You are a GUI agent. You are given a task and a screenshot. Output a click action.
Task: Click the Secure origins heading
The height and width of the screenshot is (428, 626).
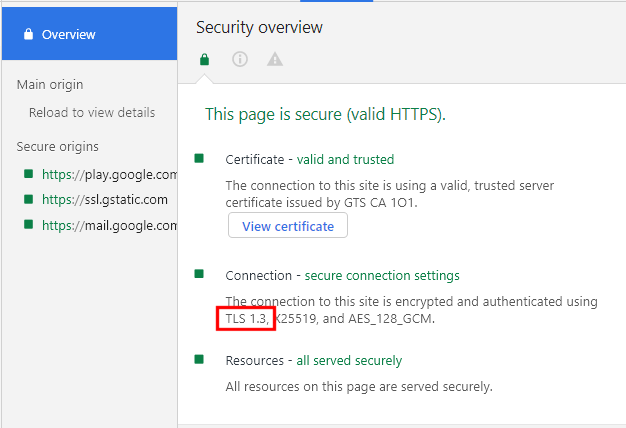[x=57, y=147]
